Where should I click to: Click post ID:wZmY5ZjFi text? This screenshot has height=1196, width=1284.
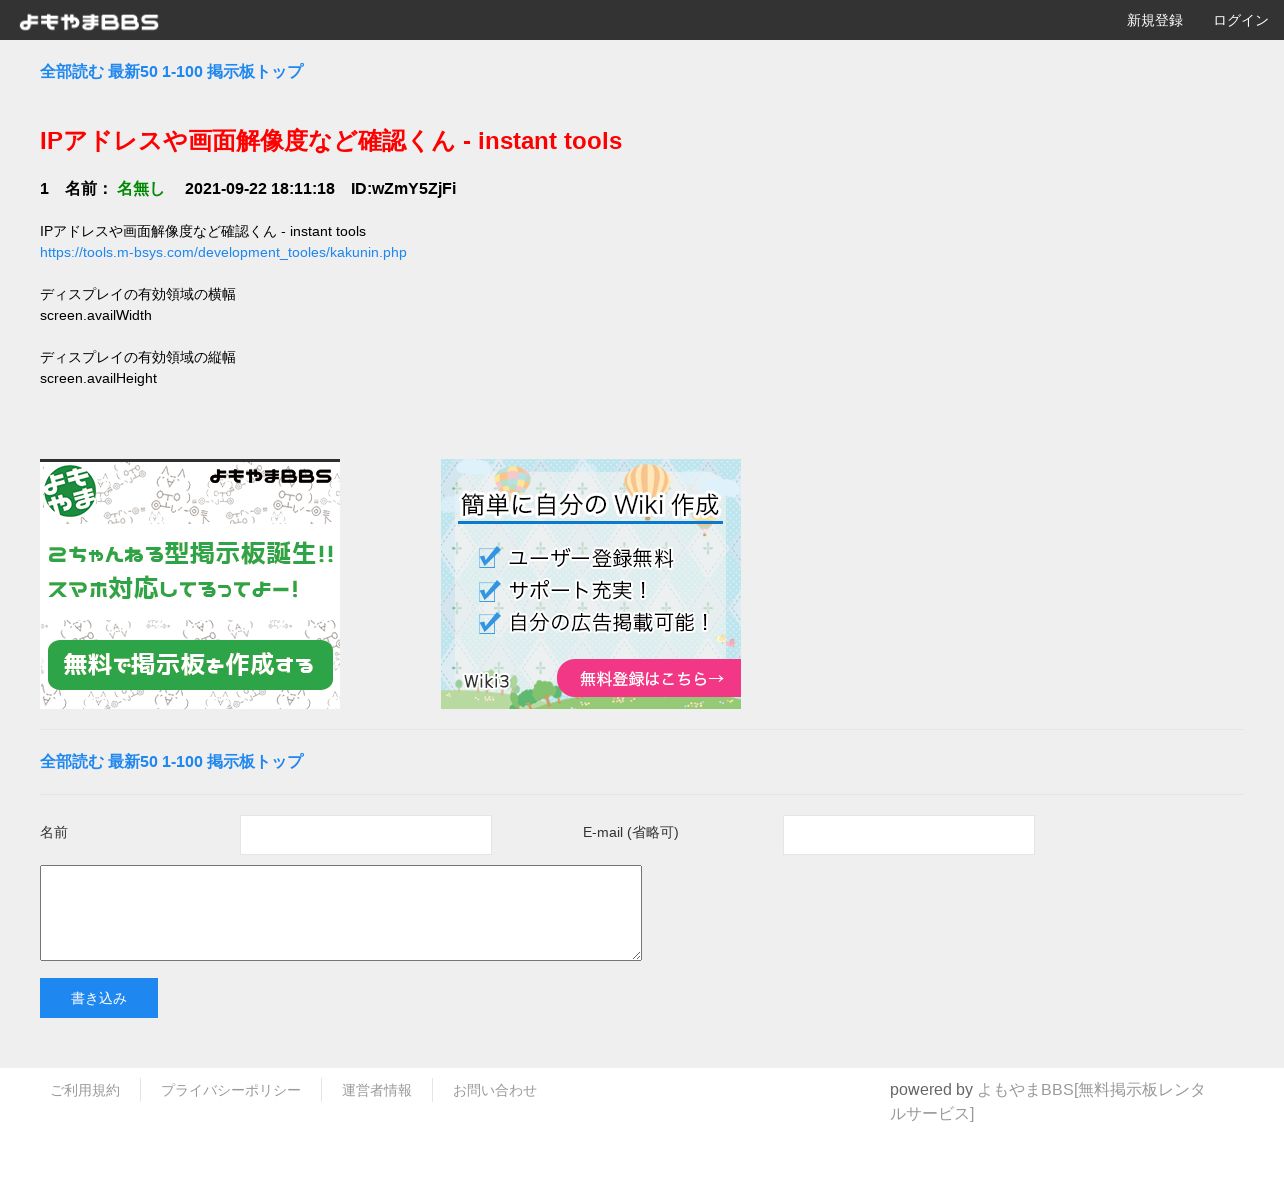click(x=403, y=189)
